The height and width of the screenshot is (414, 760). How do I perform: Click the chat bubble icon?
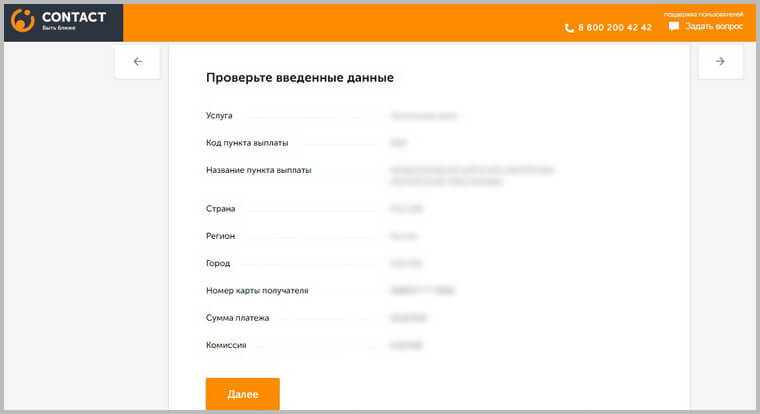click(673, 26)
